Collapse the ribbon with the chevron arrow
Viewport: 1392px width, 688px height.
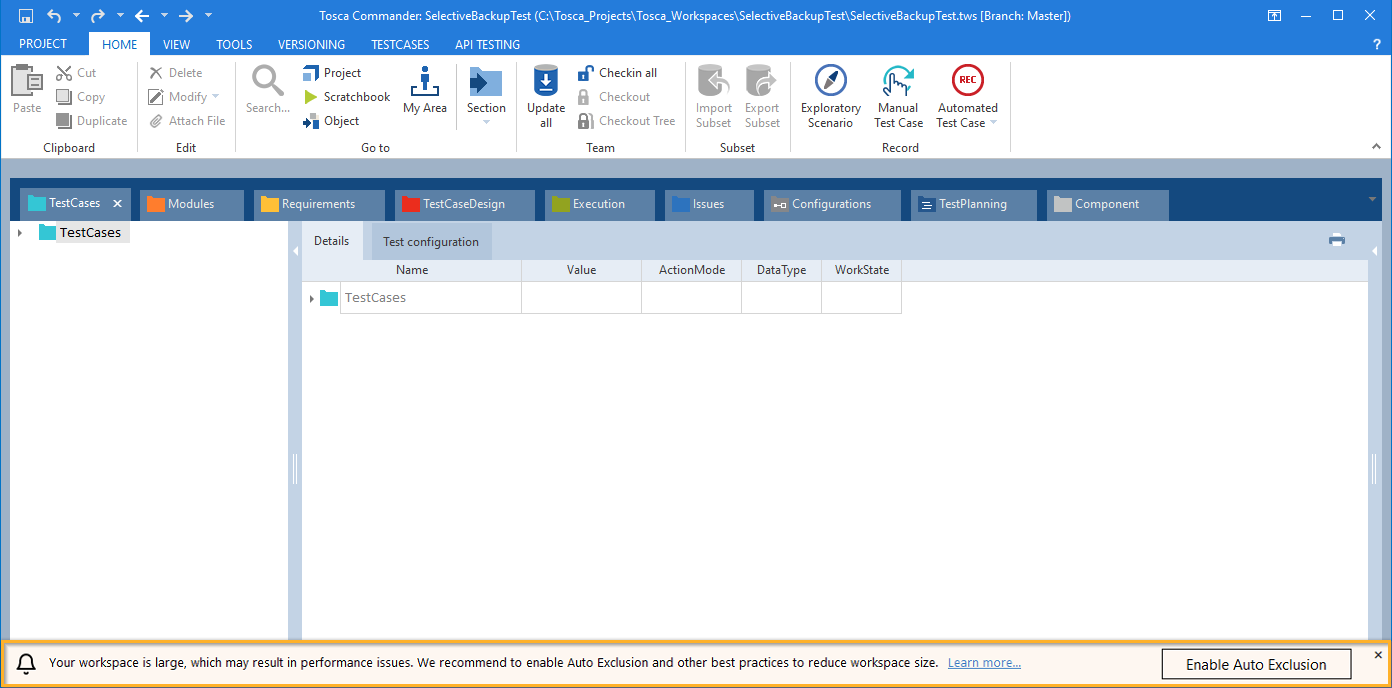1376,147
